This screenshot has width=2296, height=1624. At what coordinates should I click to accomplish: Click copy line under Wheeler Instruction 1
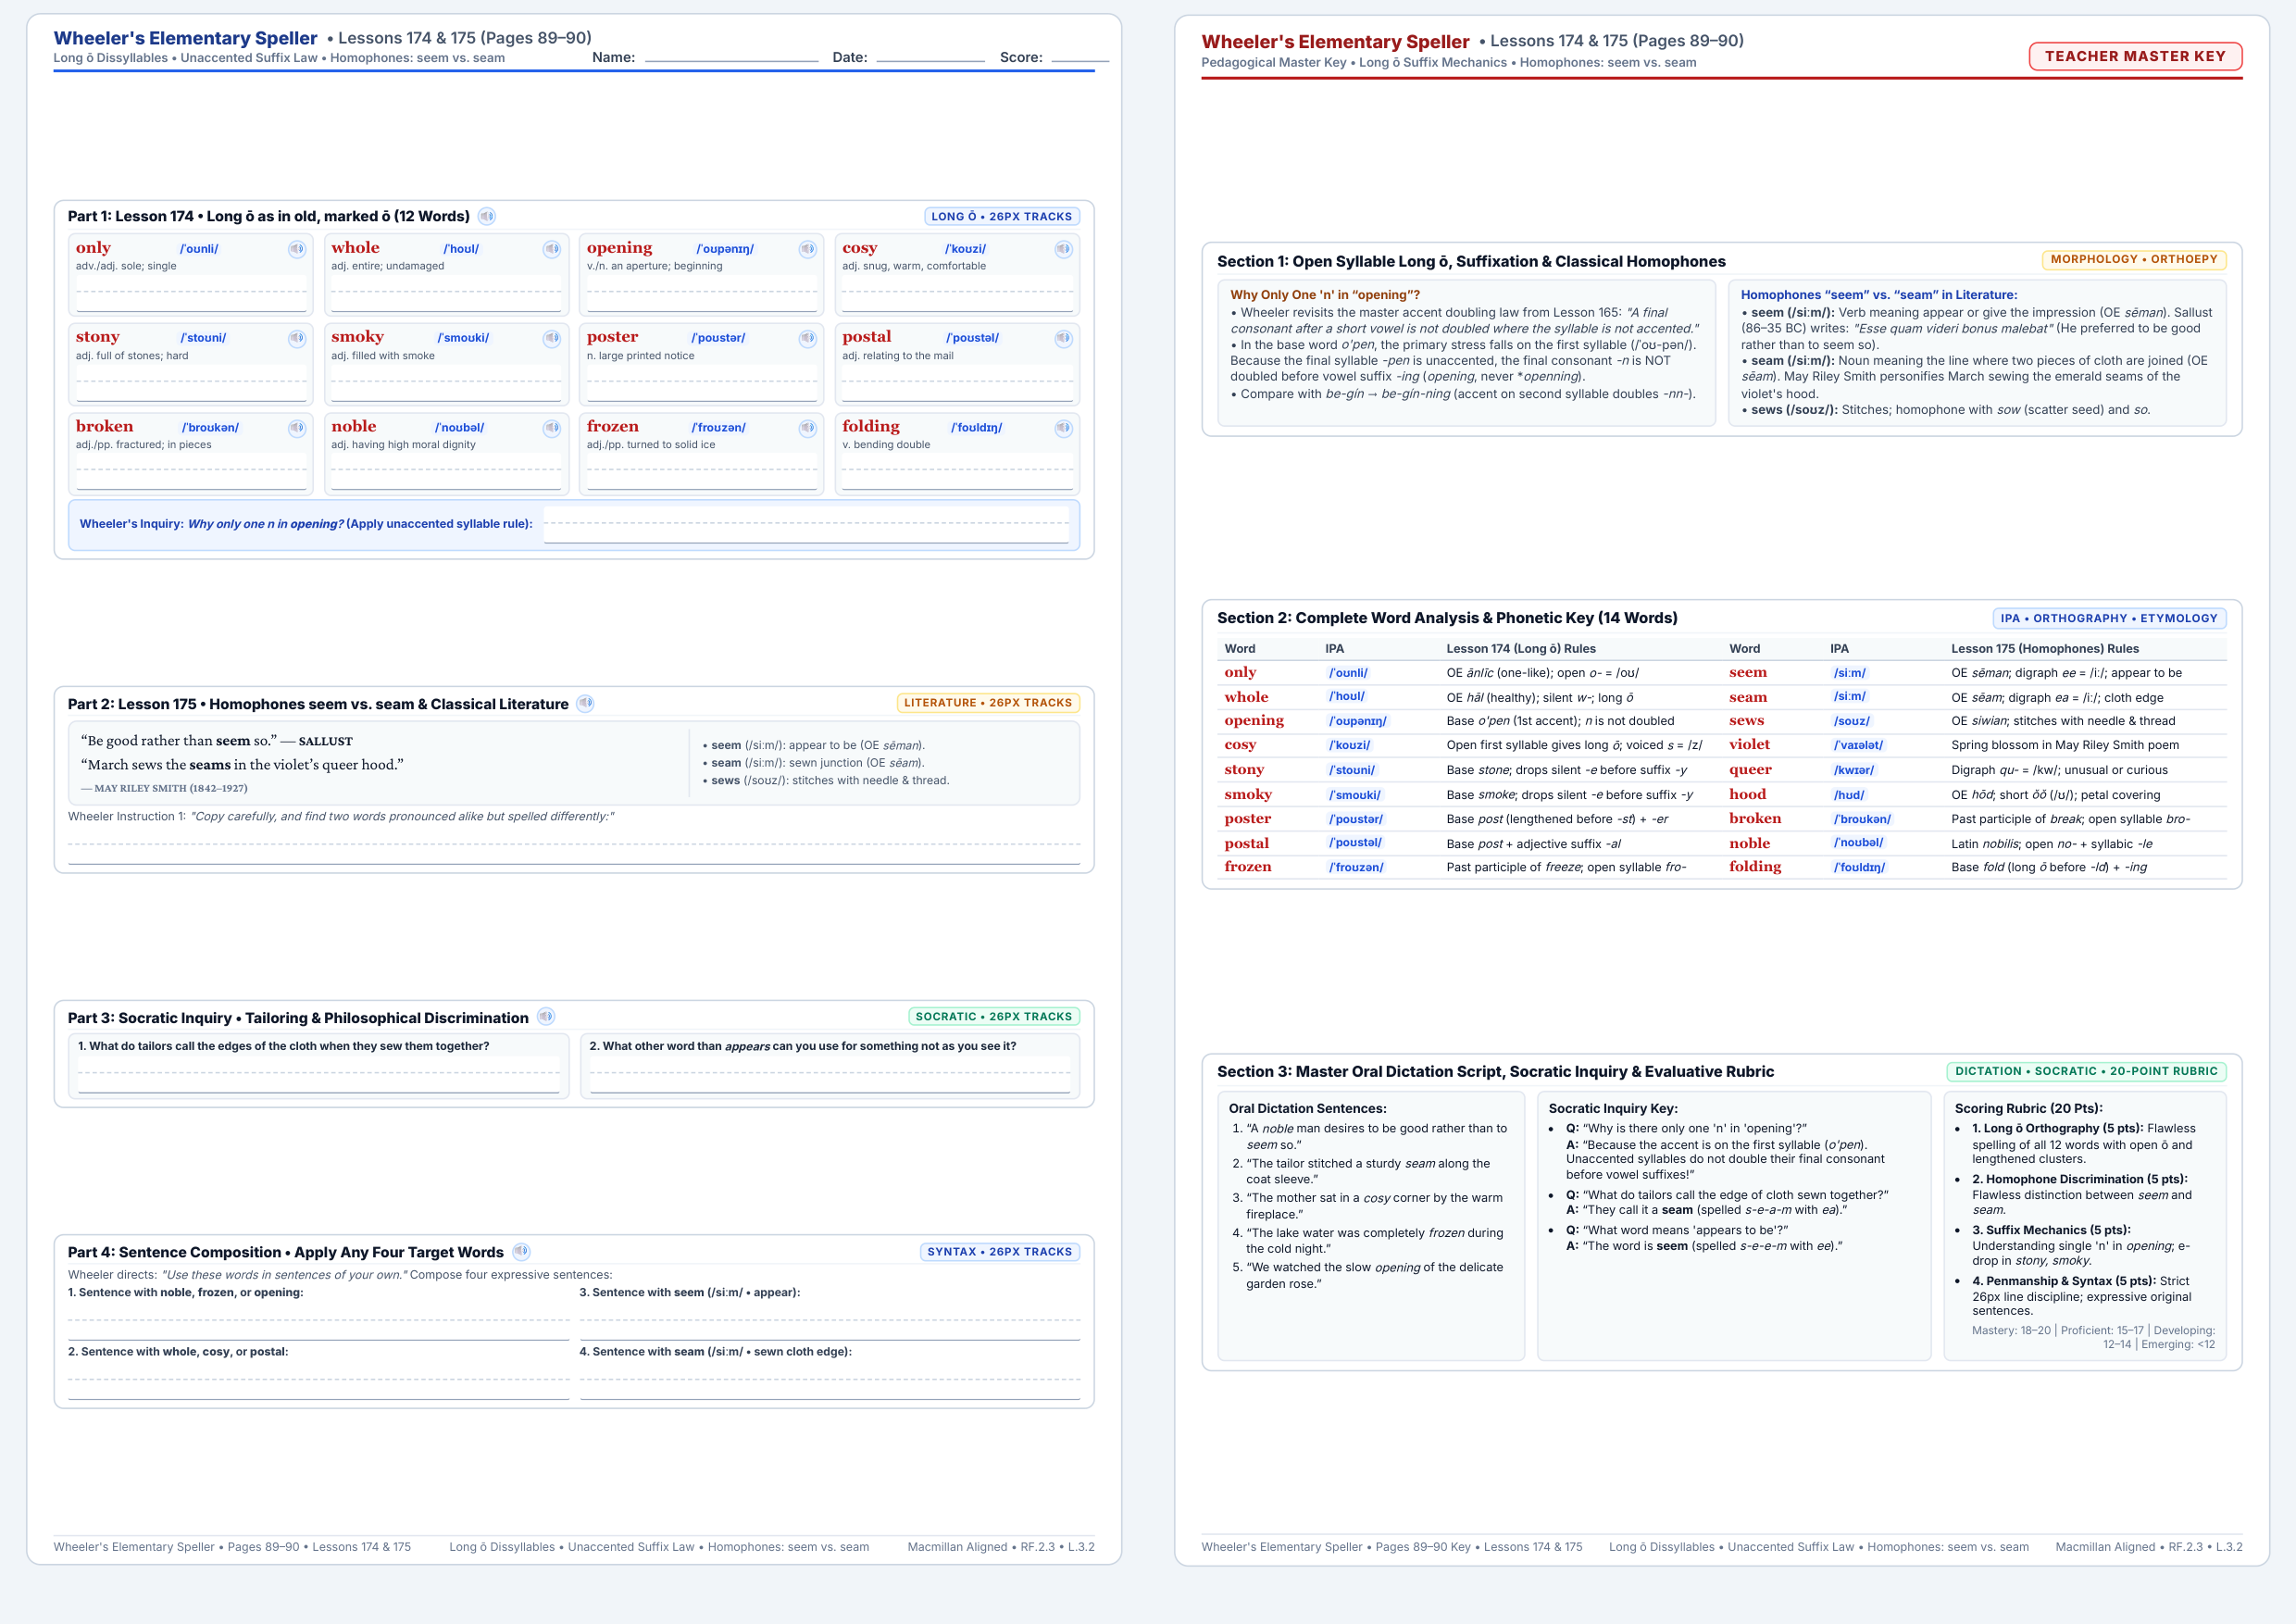[574, 846]
